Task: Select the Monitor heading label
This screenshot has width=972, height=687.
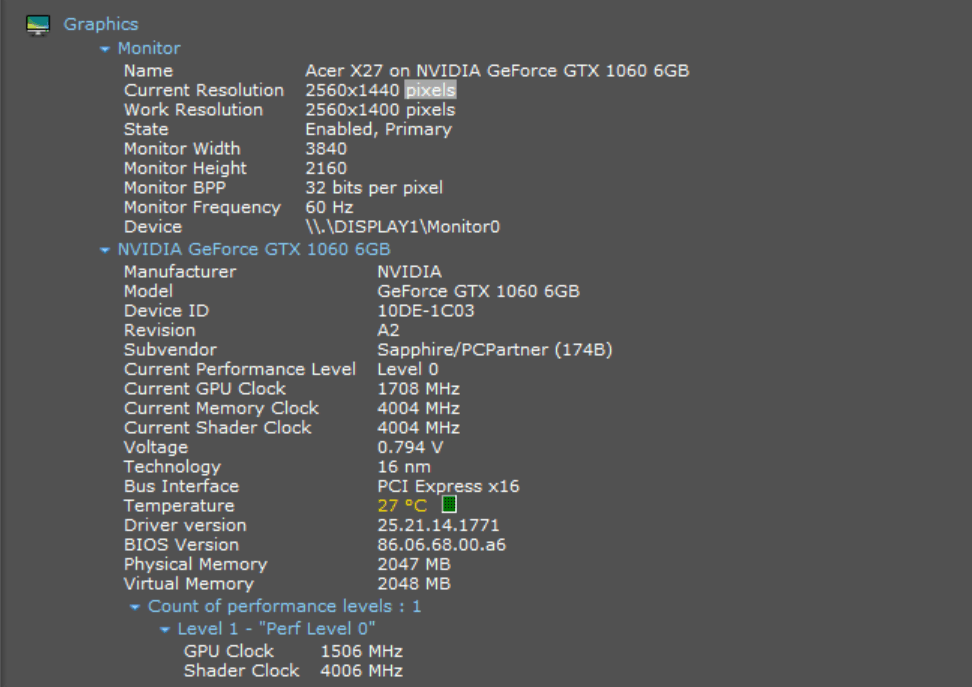Action: pyautogui.click(x=149, y=48)
